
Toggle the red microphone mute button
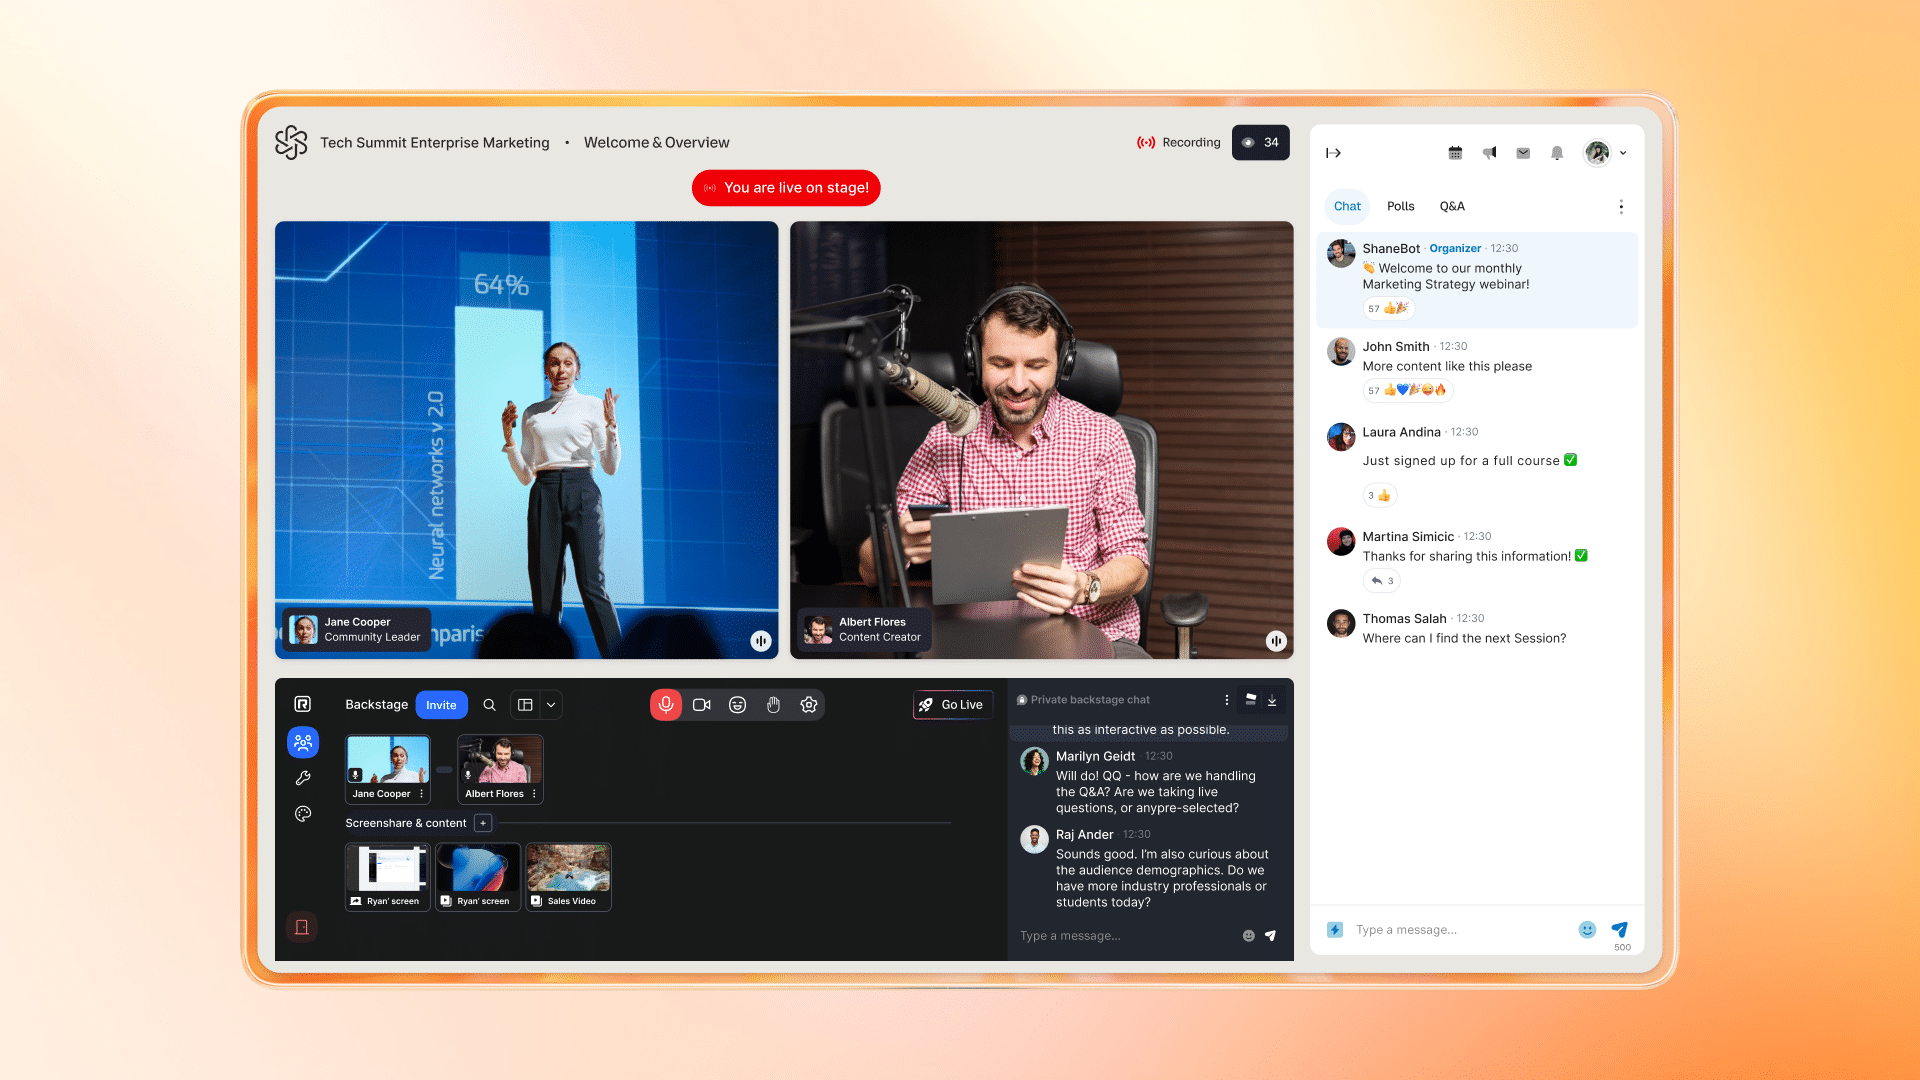[666, 705]
